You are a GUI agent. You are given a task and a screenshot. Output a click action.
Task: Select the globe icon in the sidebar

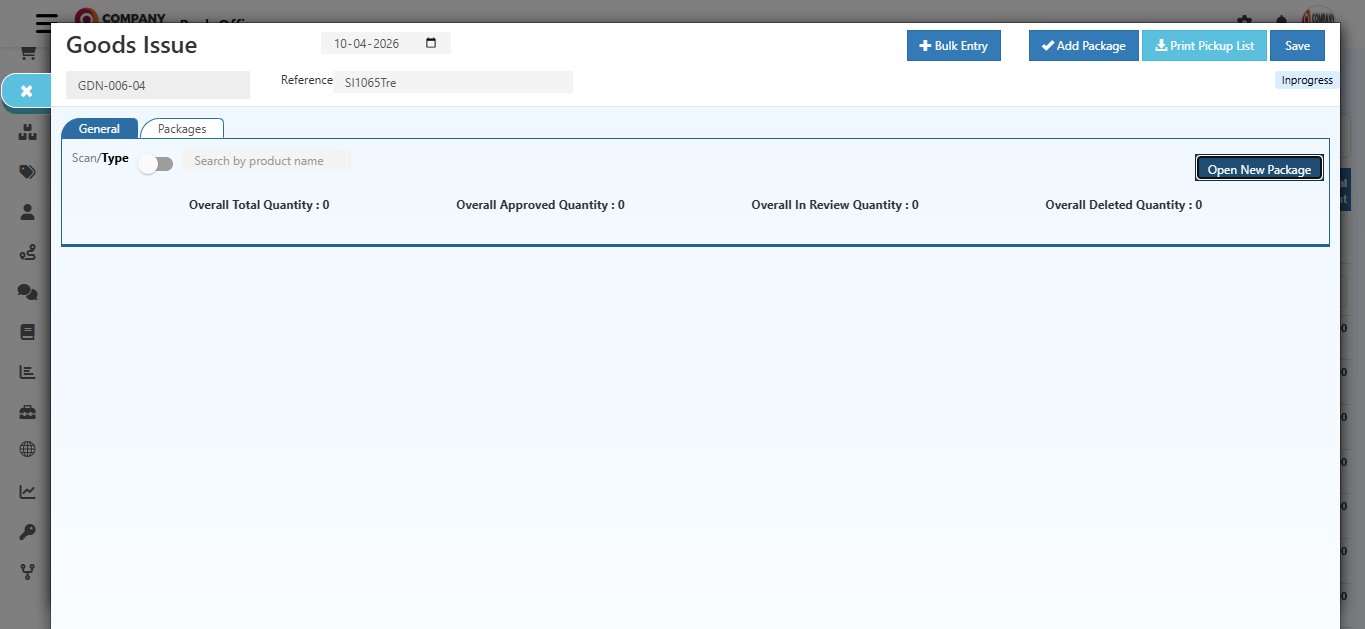(26, 451)
